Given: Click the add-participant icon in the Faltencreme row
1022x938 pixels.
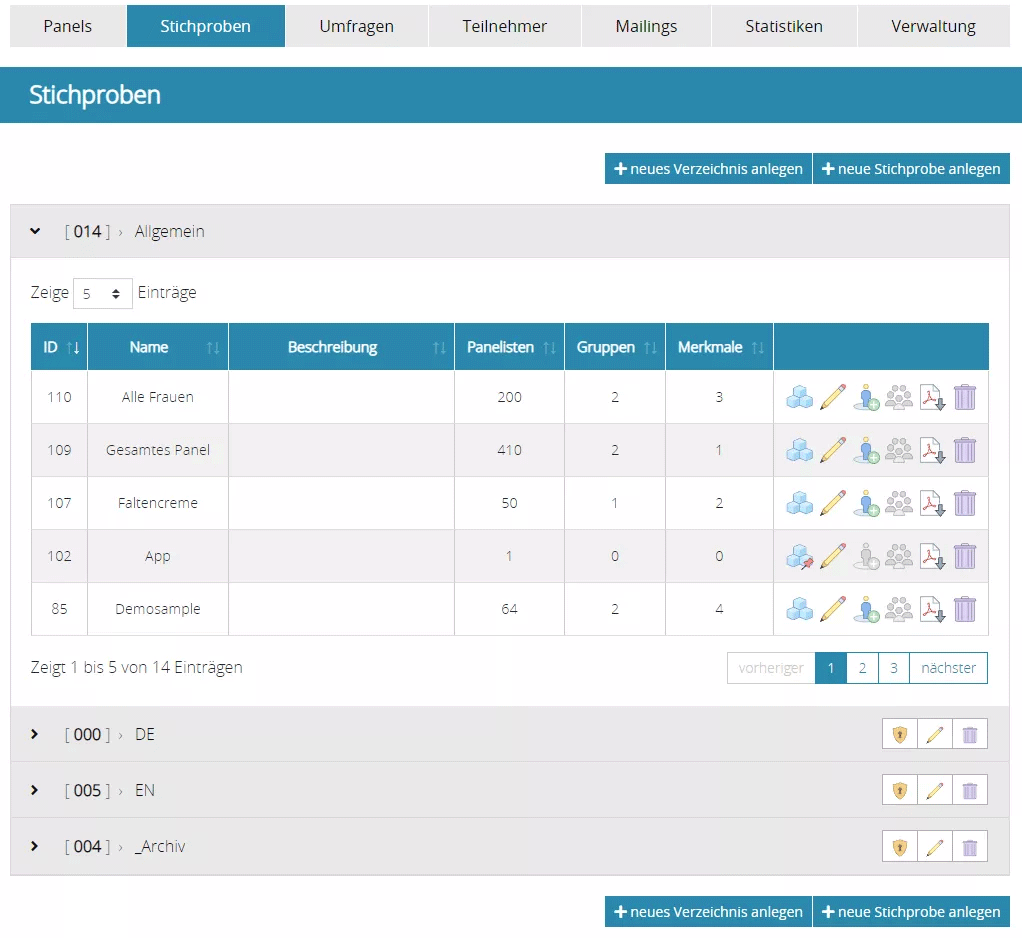Looking at the screenshot, I should [x=866, y=503].
